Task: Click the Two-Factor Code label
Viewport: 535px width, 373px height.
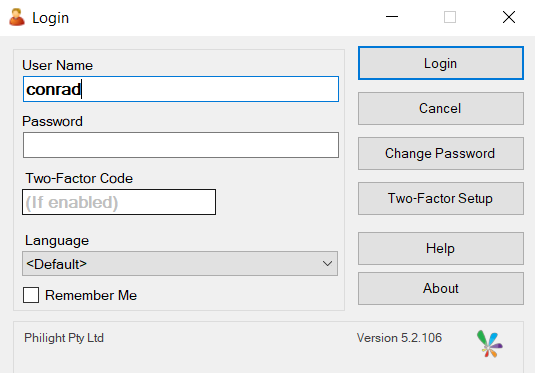Action: coord(79,178)
